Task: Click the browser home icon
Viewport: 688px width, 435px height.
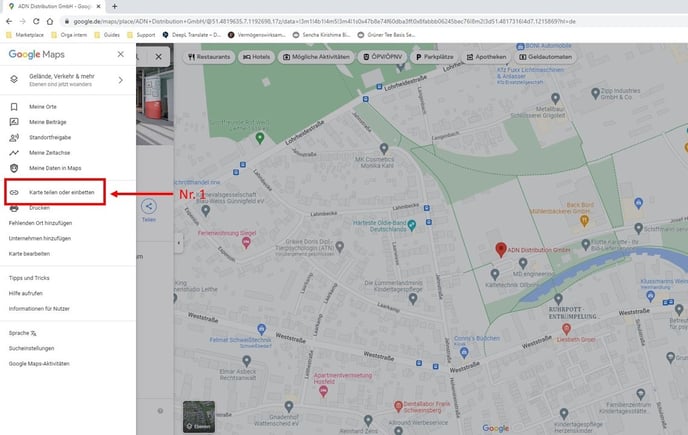Action: click(x=50, y=21)
